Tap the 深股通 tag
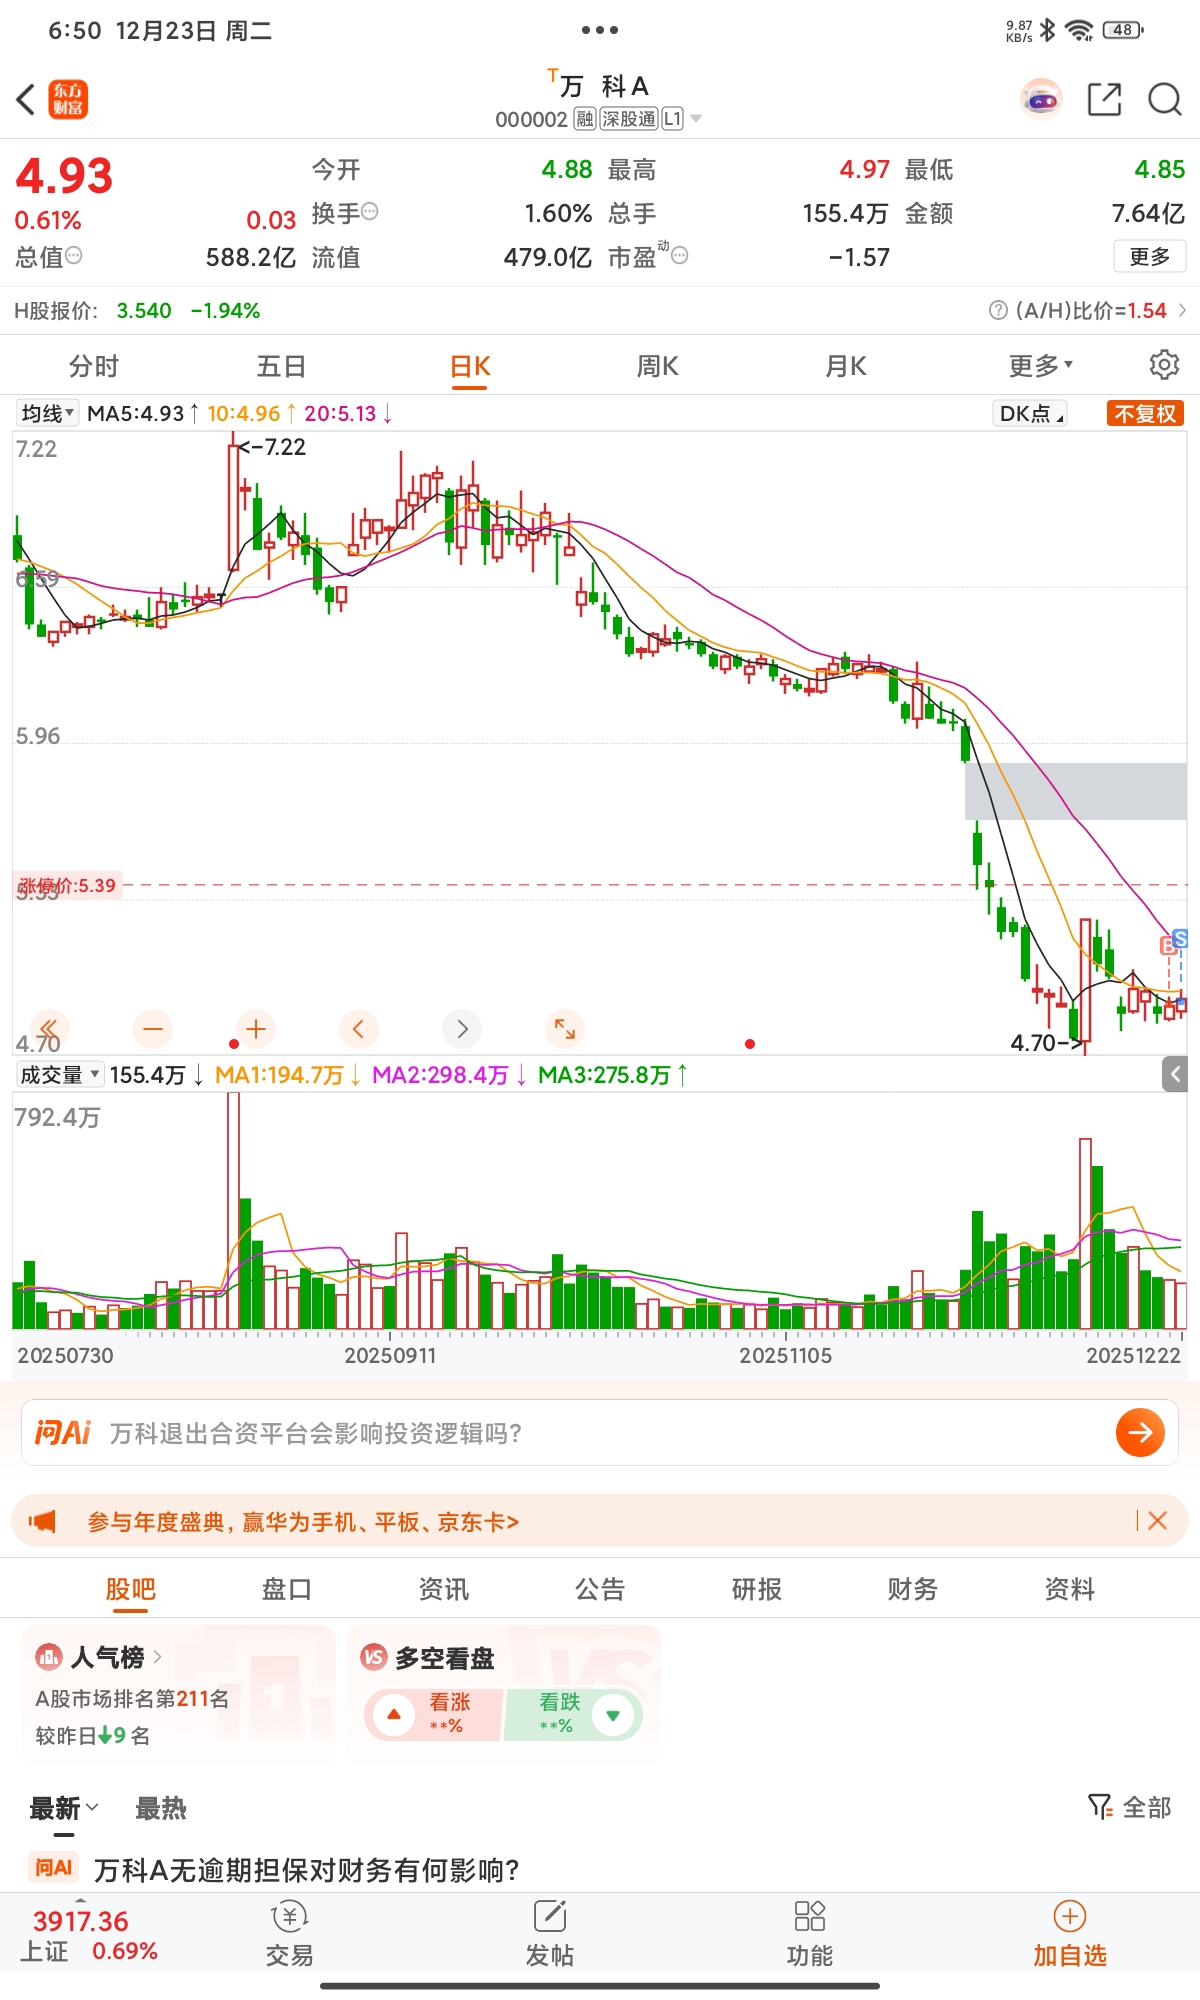Screen dimensions: 1200x2000 (628, 119)
